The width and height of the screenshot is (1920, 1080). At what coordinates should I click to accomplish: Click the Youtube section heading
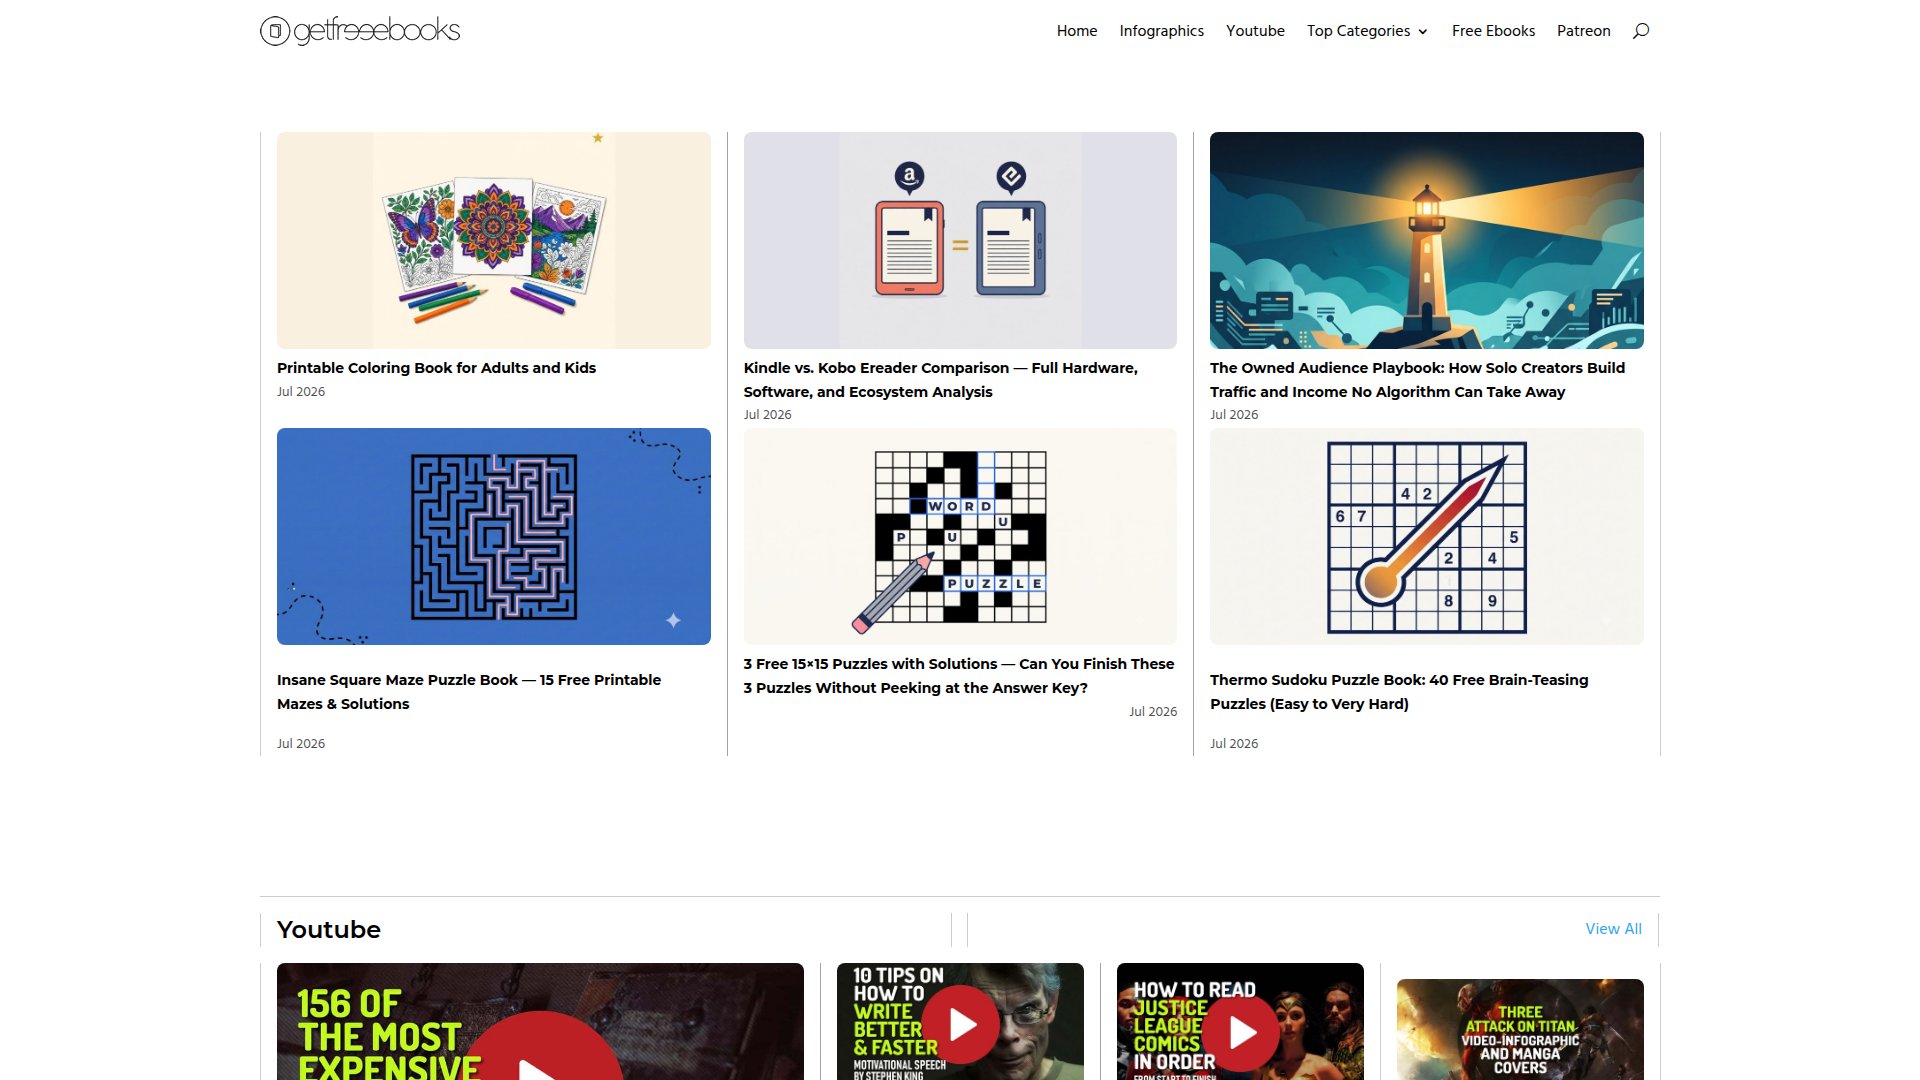(329, 929)
